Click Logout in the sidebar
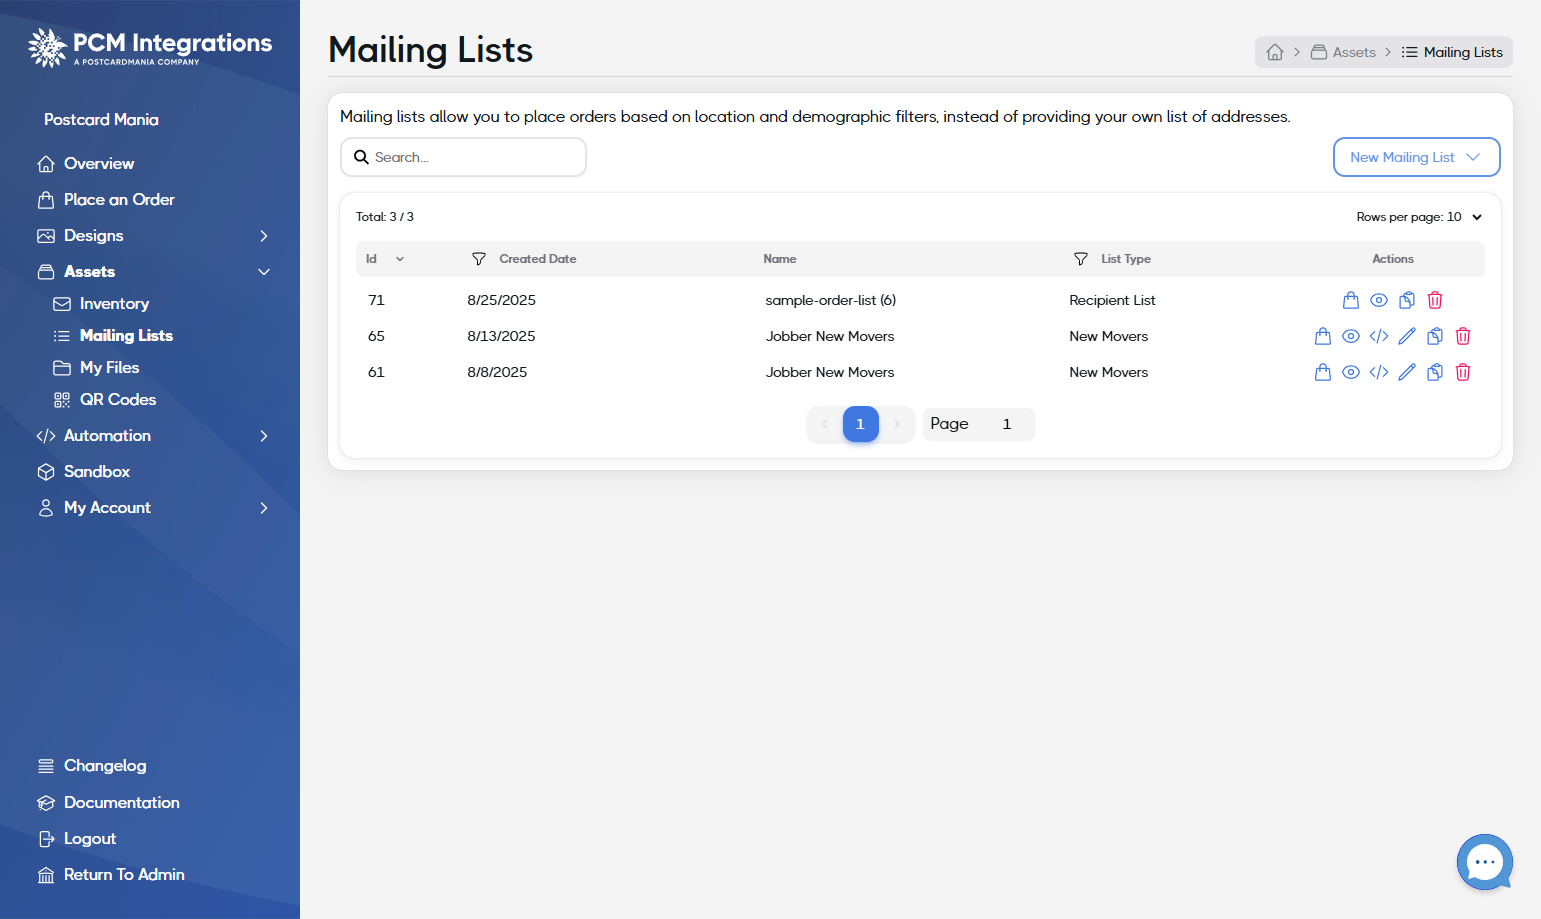This screenshot has width=1541, height=919. click(77, 839)
